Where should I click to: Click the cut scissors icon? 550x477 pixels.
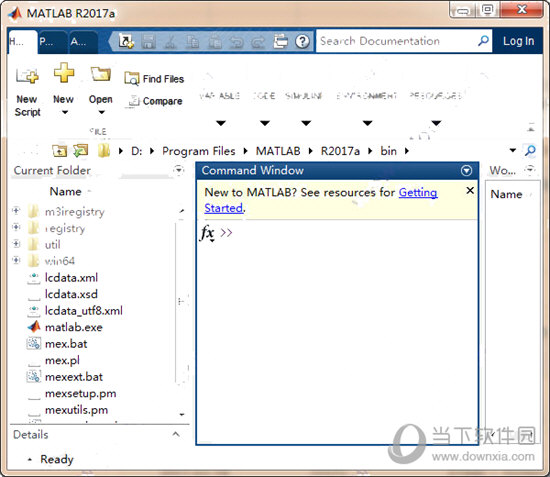click(x=170, y=41)
